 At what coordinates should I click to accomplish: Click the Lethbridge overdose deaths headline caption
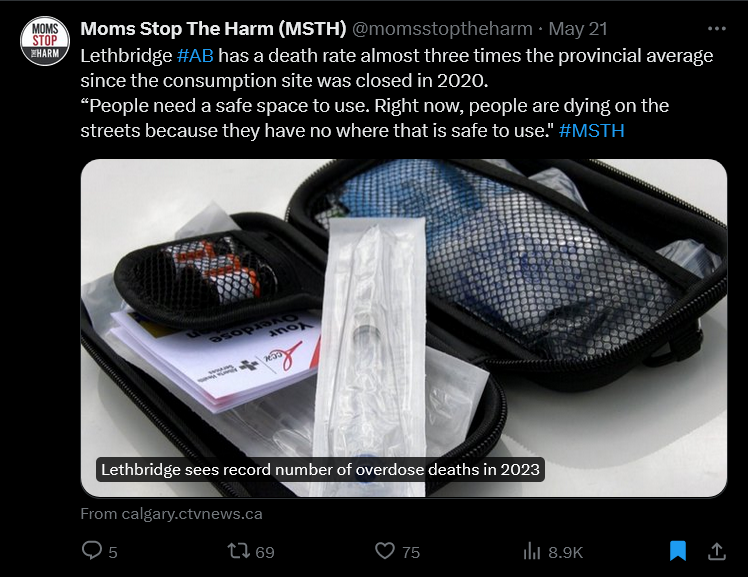tap(320, 470)
